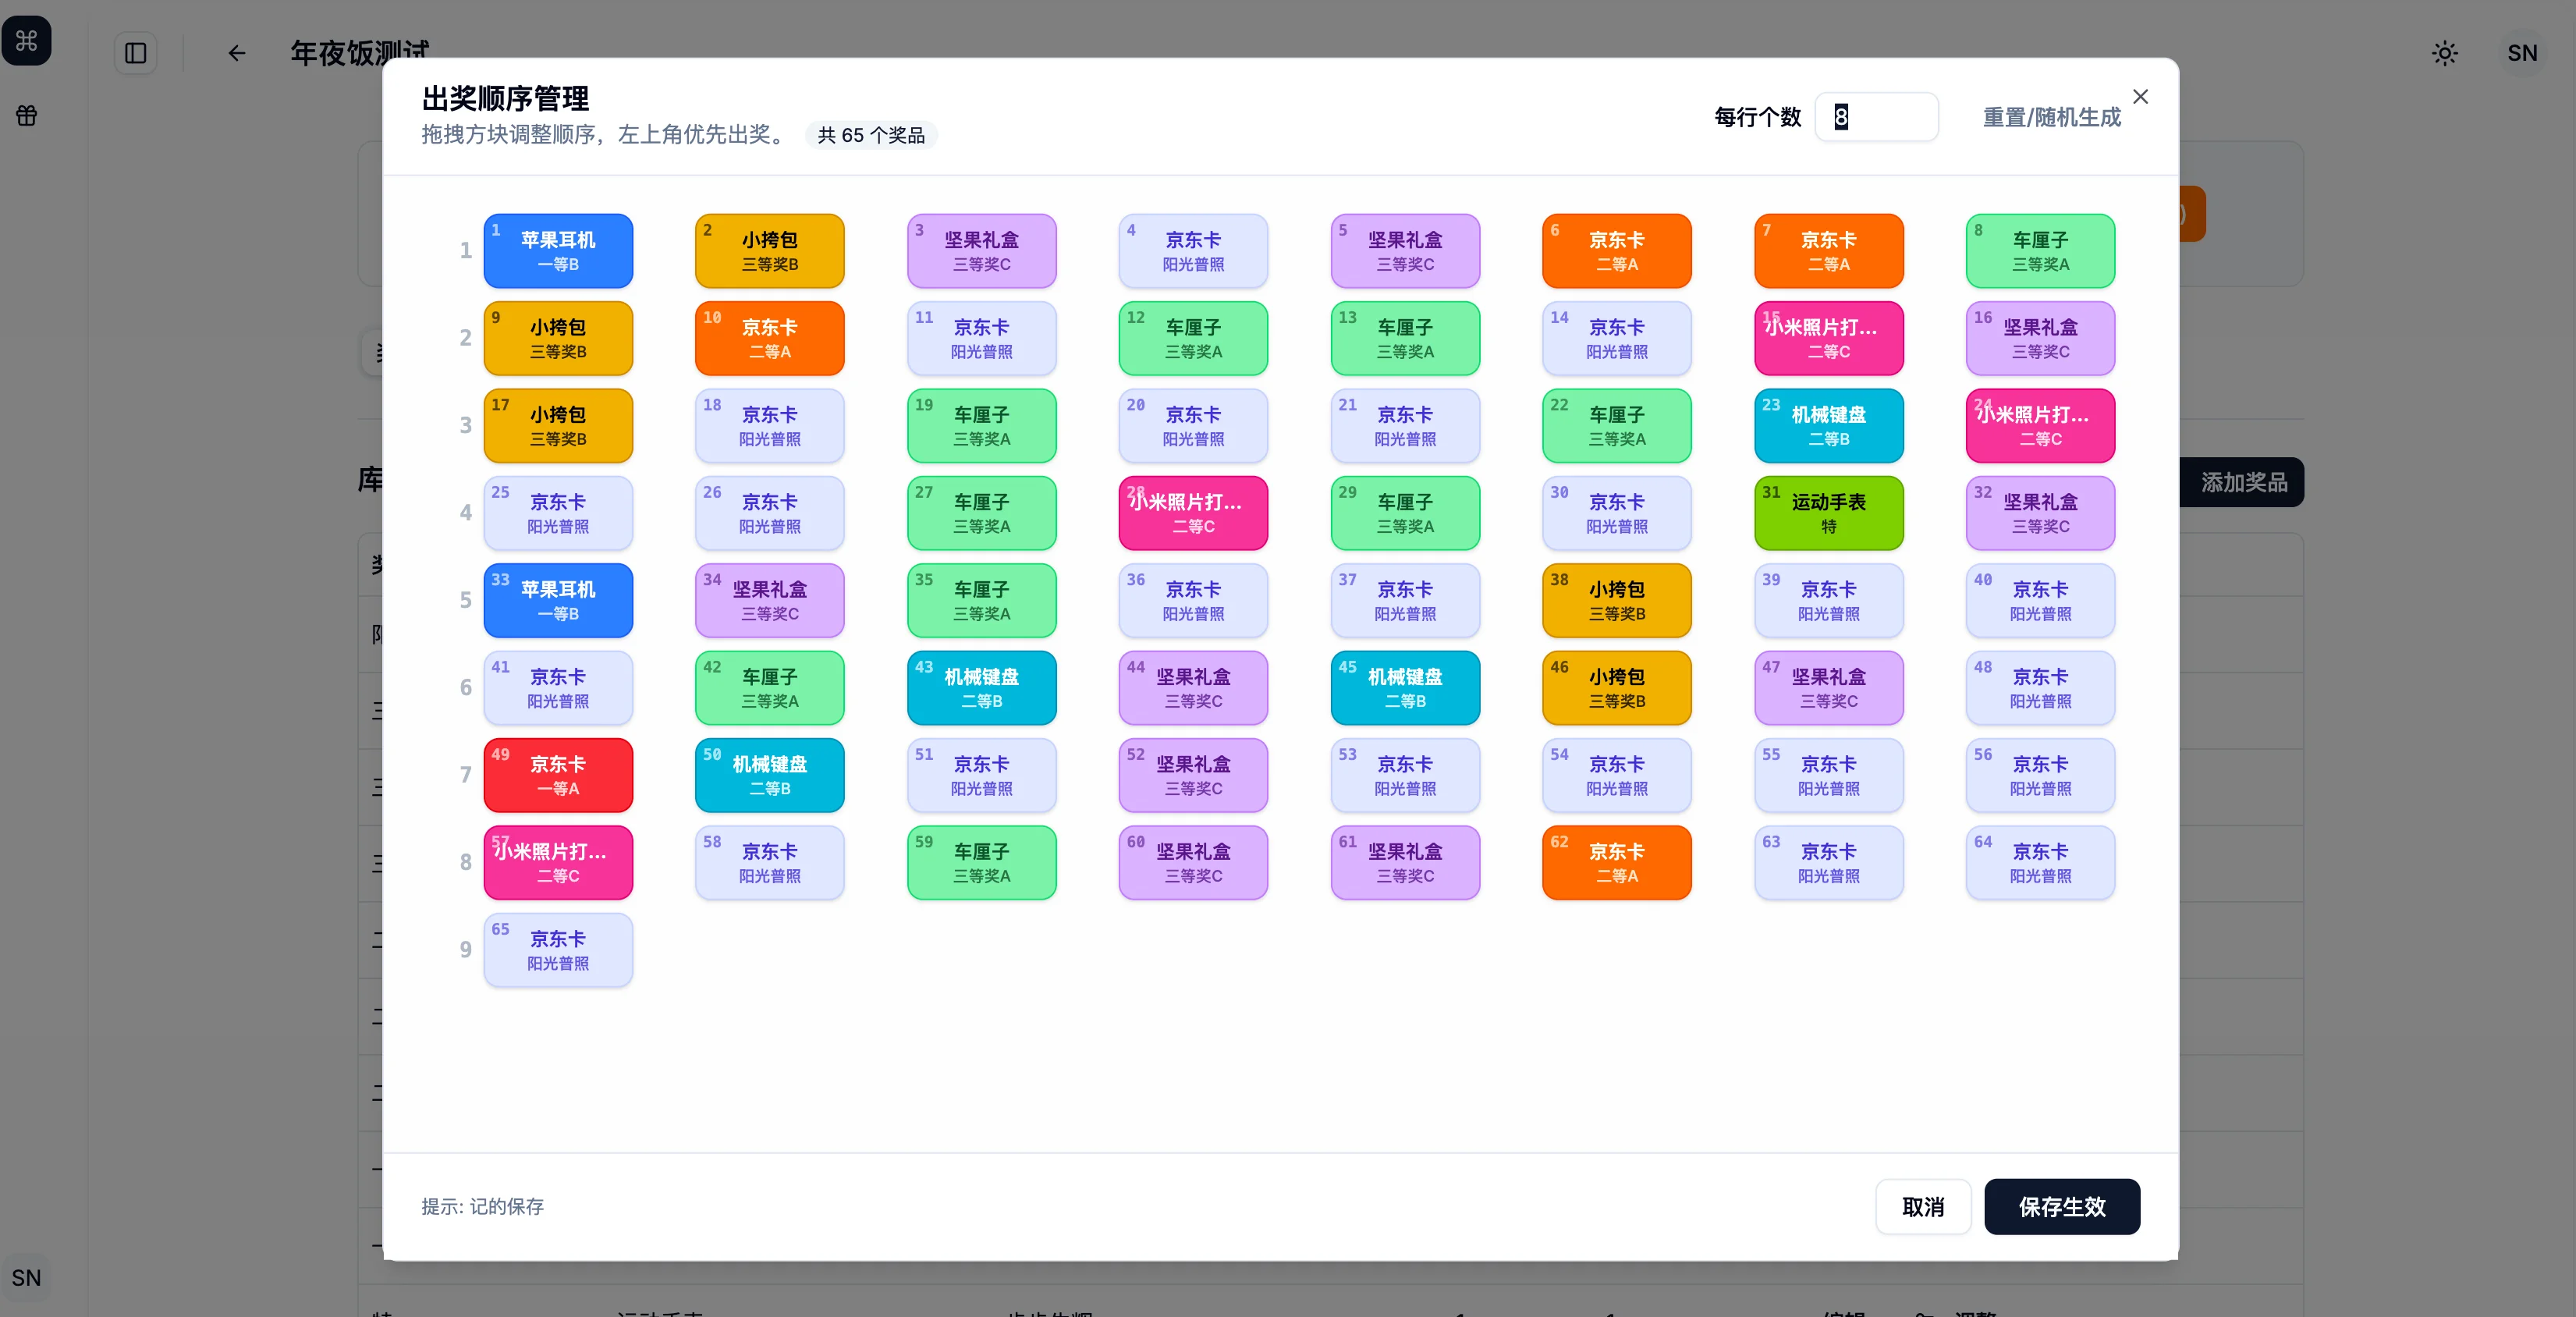The image size is (2576, 1317).
Task: Click the Cancel button
Action: (1922, 1206)
